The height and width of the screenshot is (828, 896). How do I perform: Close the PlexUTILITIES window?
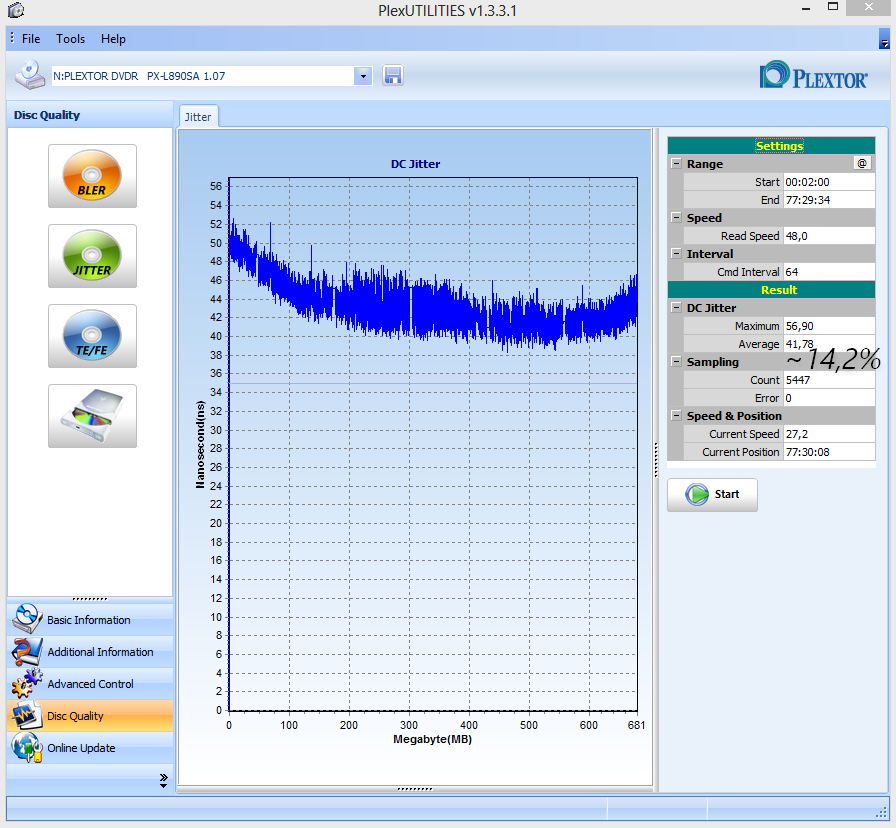pyautogui.click(x=869, y=7)
